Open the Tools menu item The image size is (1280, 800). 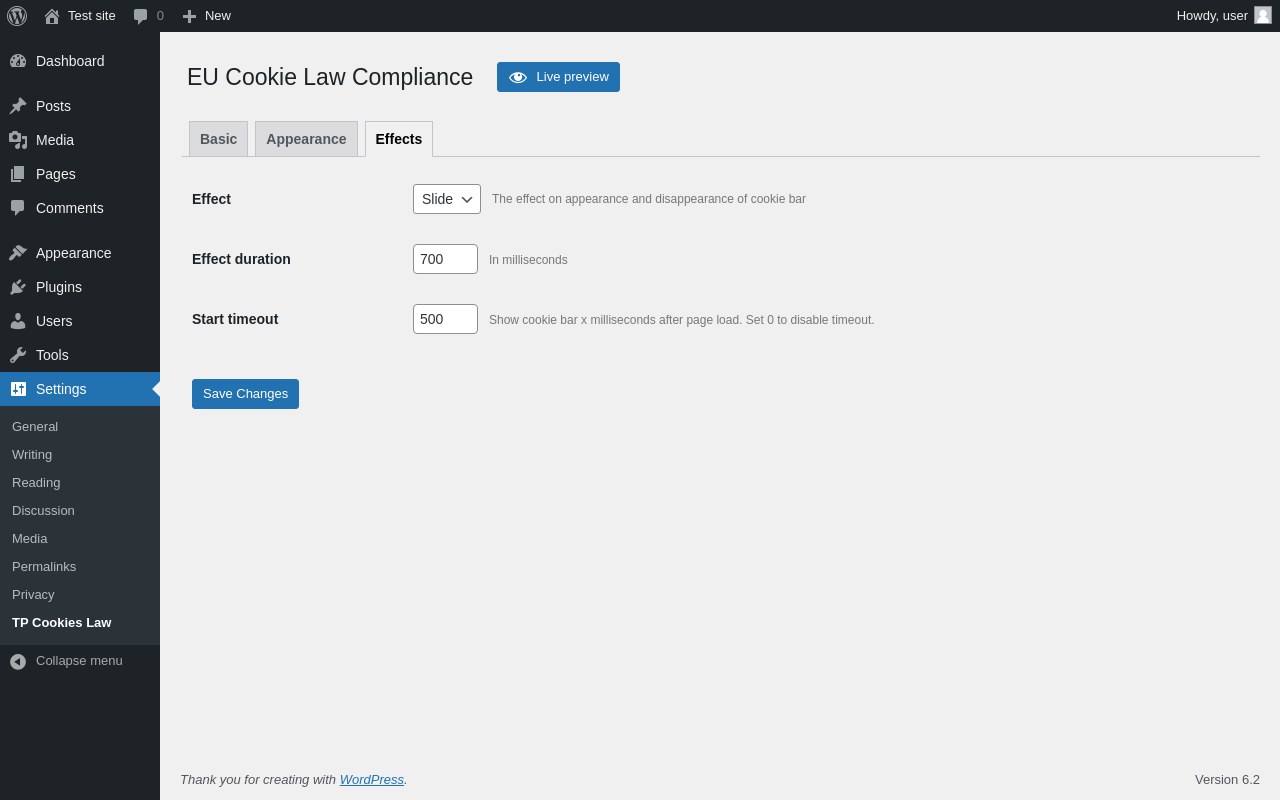pos(80,355)
